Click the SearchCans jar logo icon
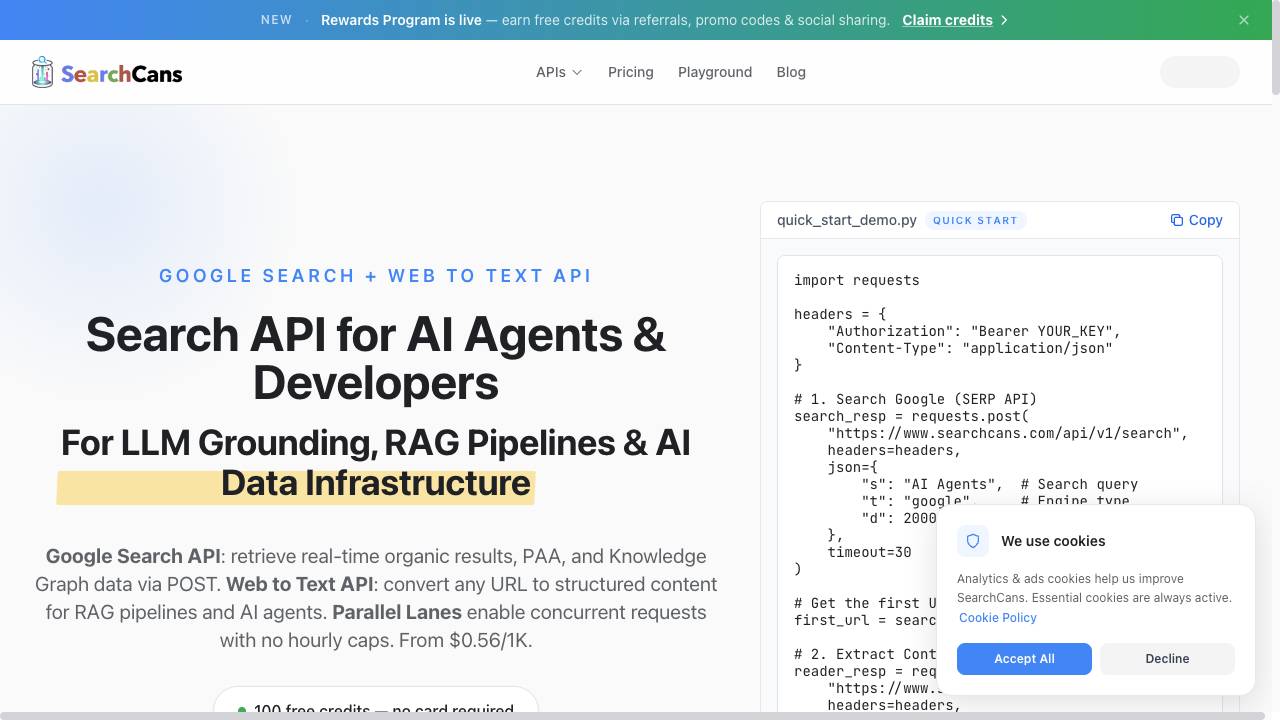The width and height of the screenshot is (1280, 720). click(x=42, y=72)
